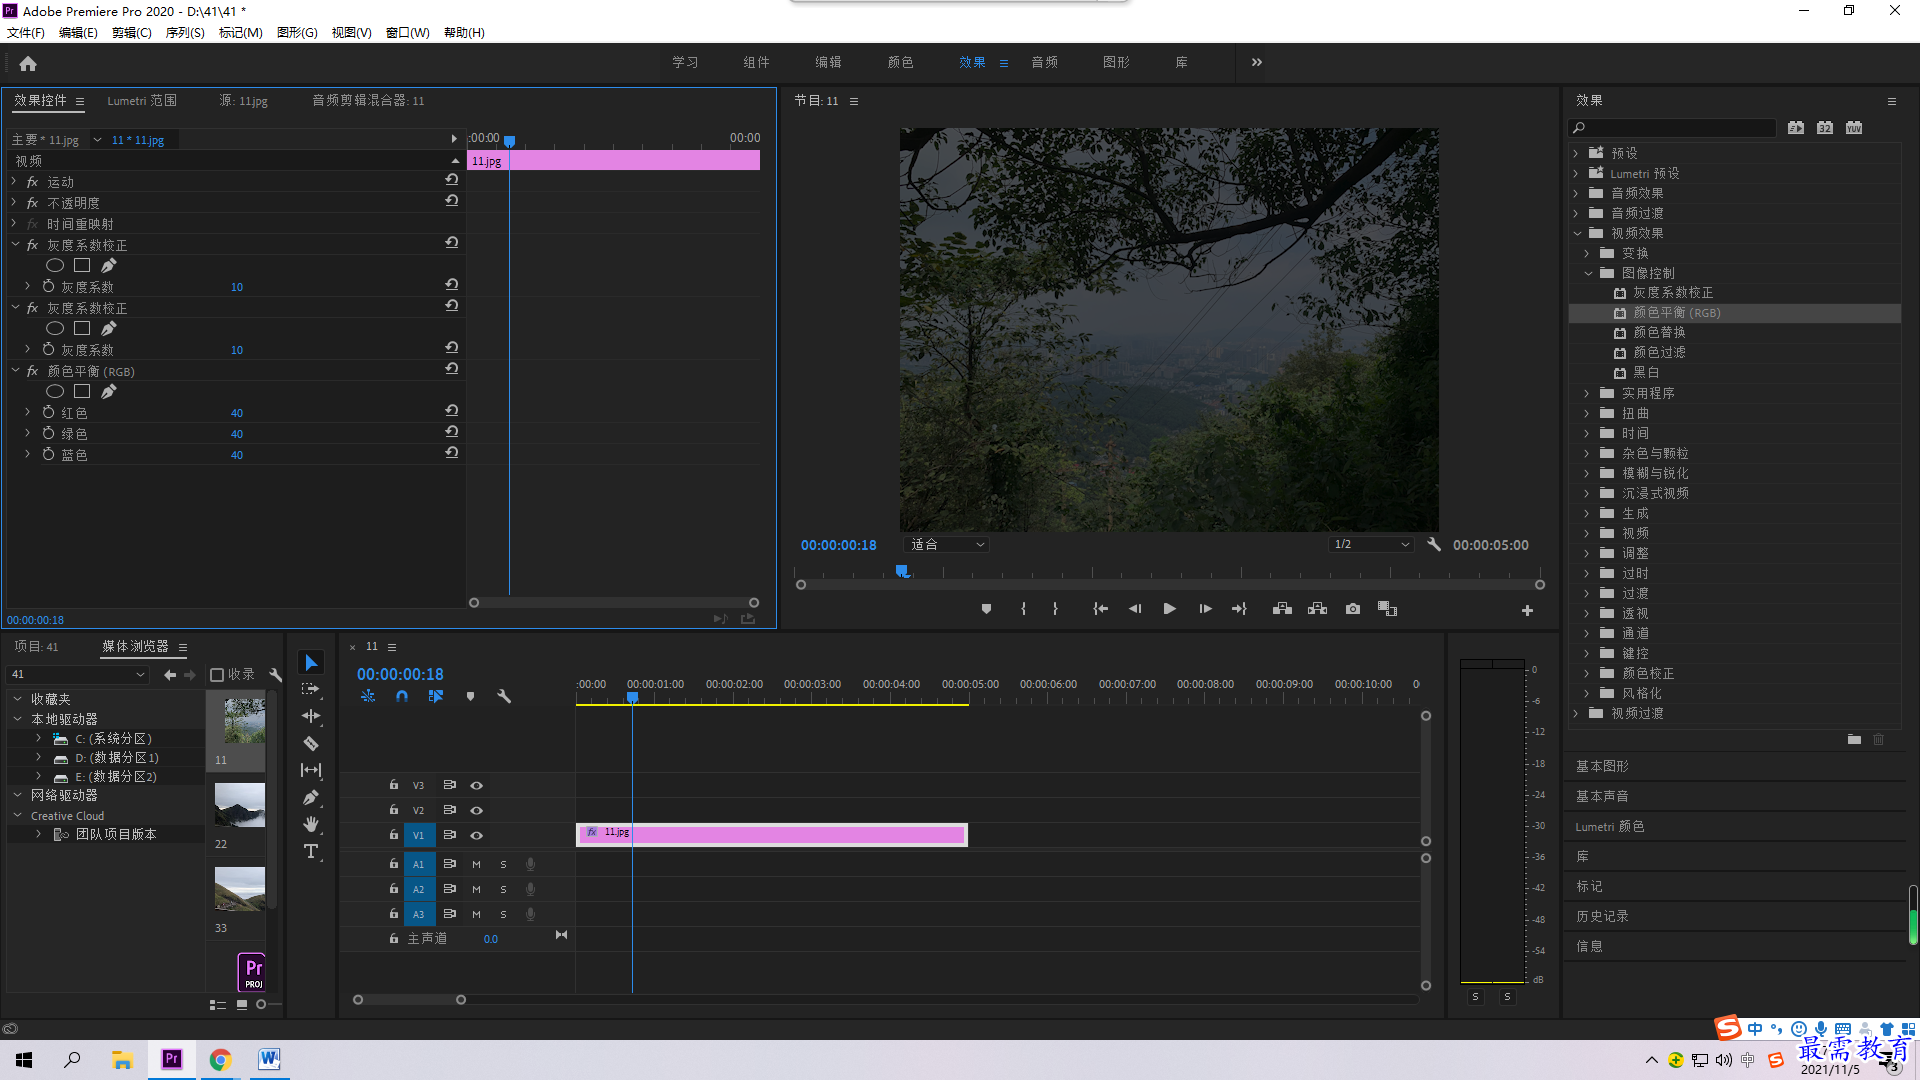Select the Hand tool

311,824
